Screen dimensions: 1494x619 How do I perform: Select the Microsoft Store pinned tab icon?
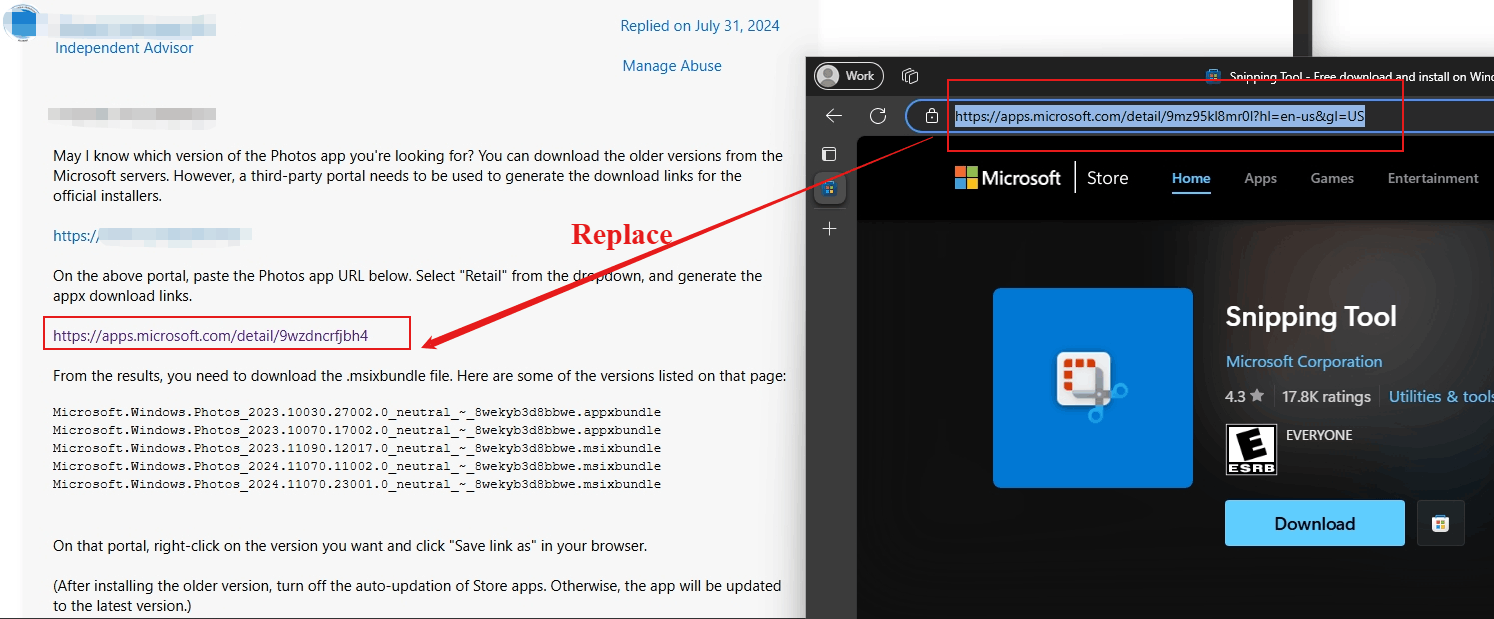tap(829, 188)
